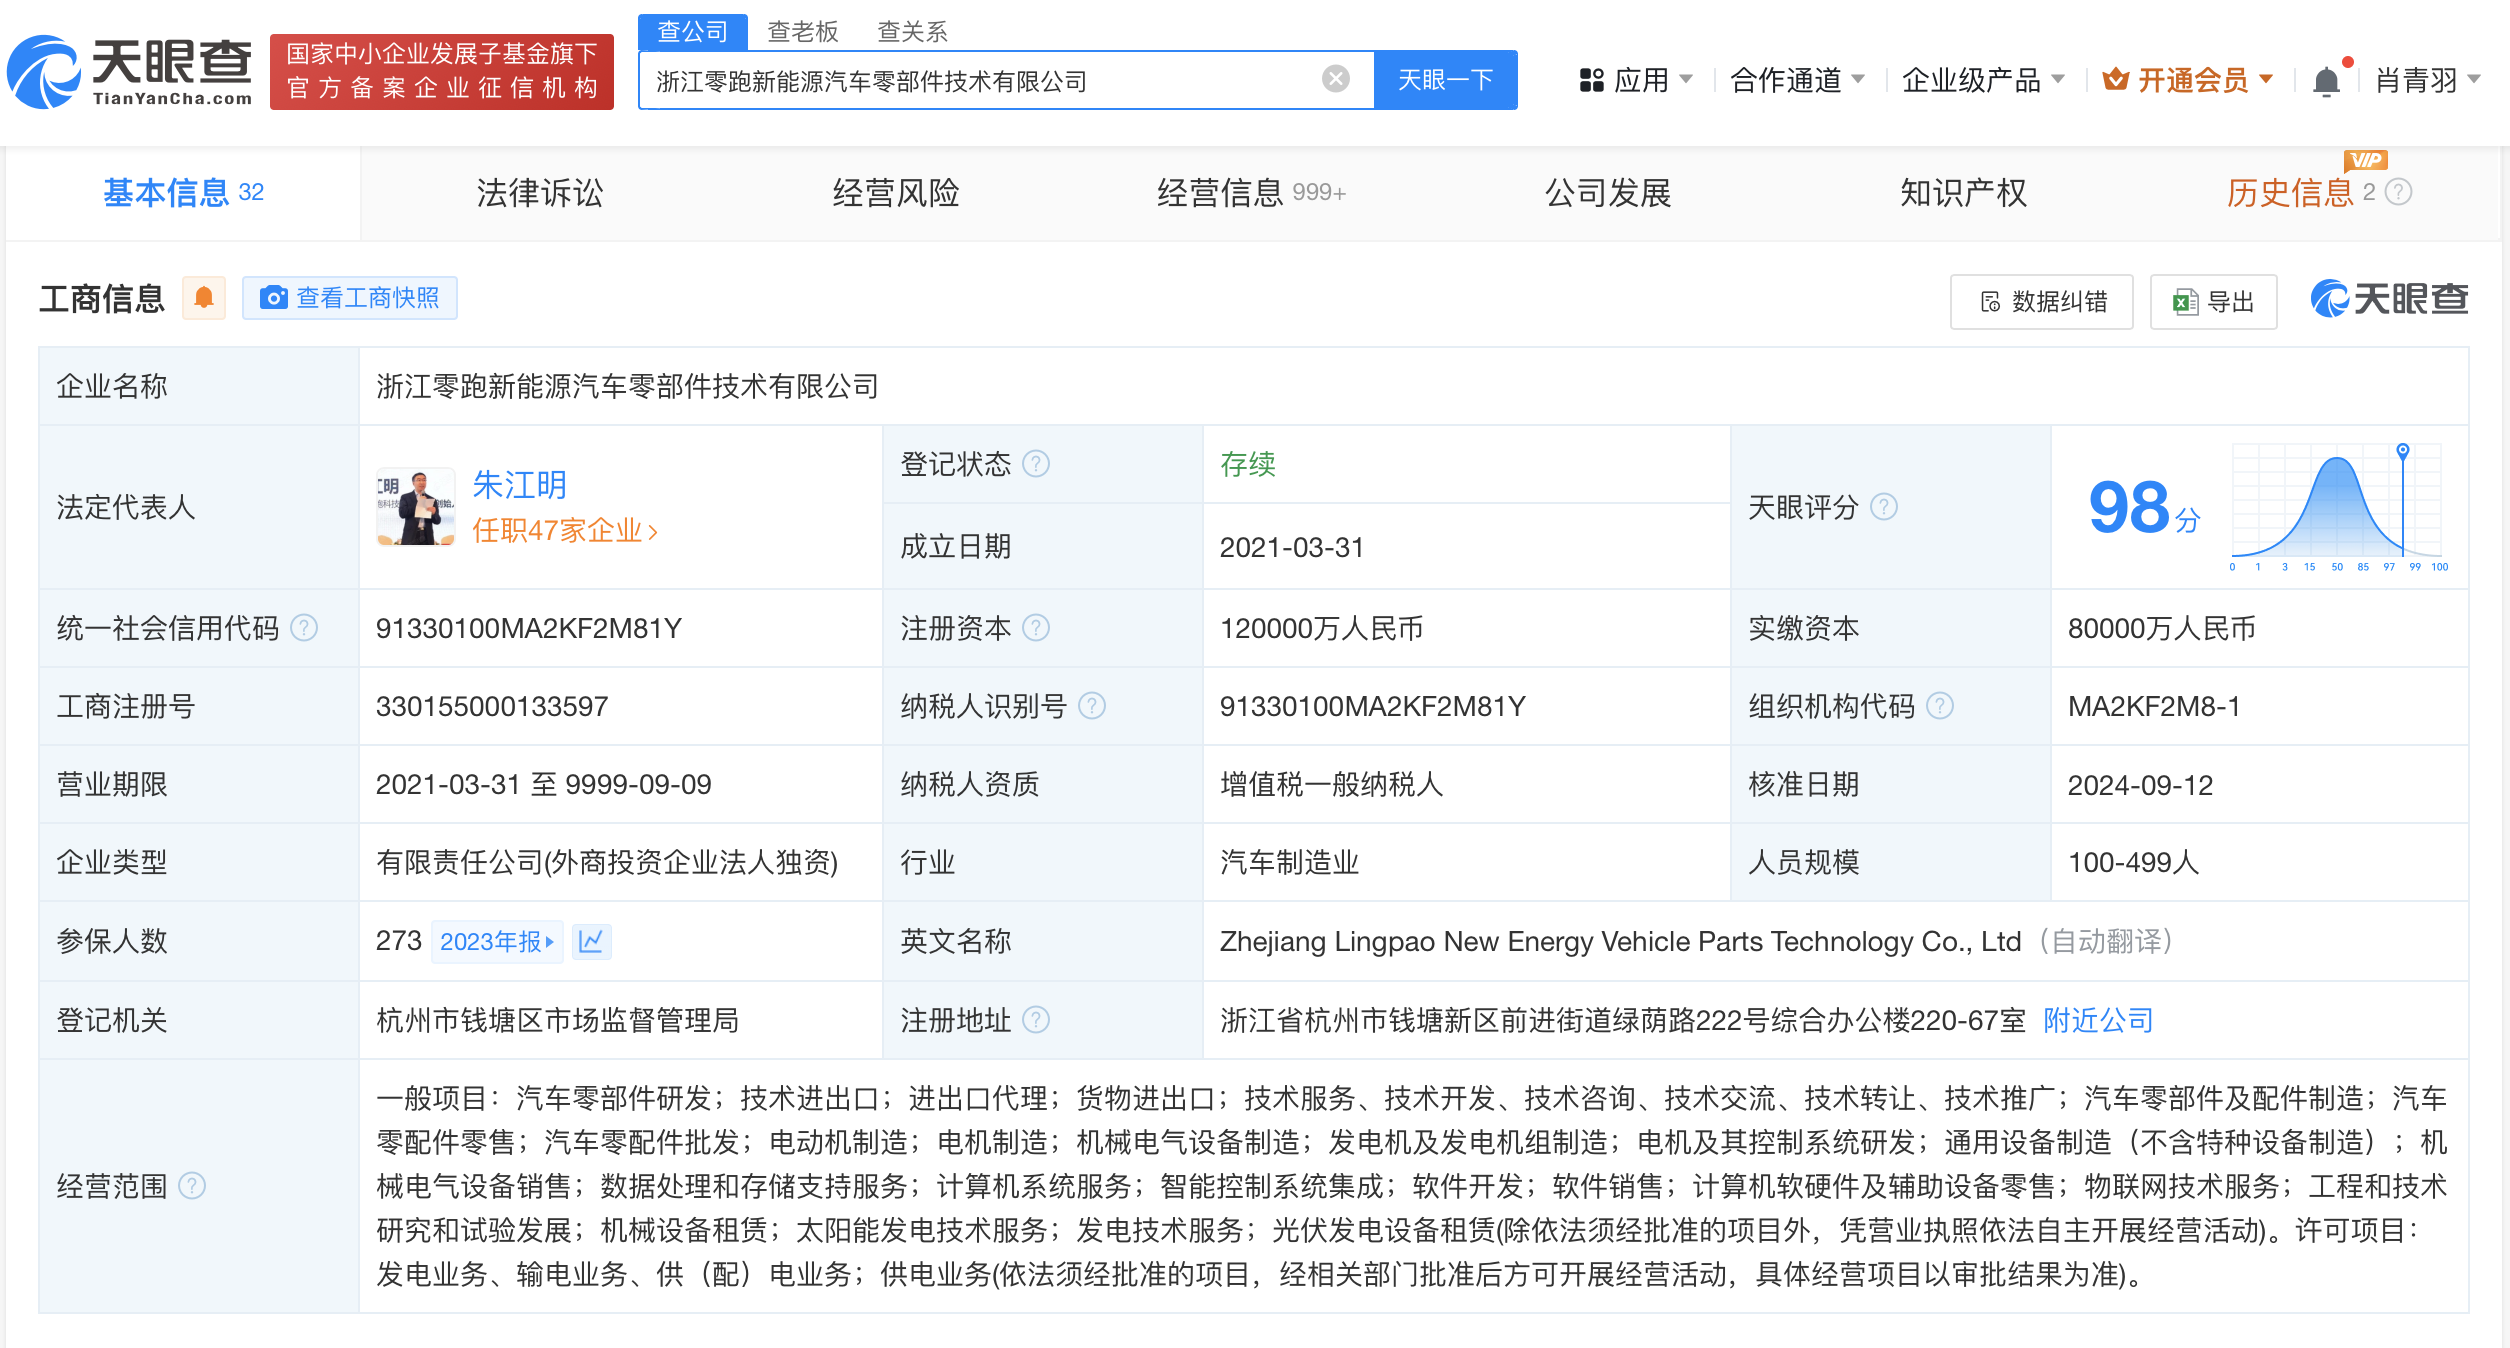
Task: Open 任职47家企业 link
Action: coord(565,530)
